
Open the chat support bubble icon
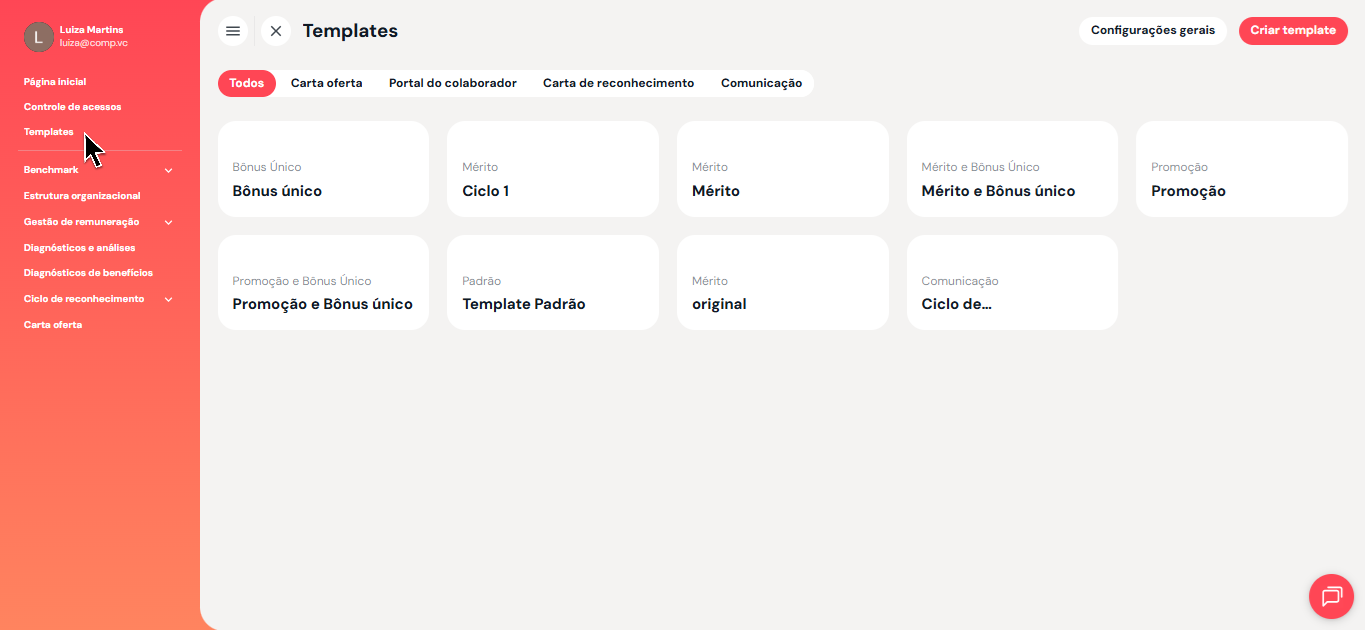(x=1331, y=596)
